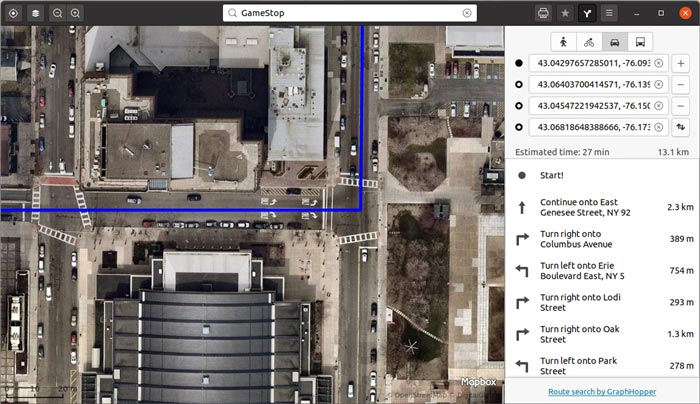
Task: Click the straight arrow East Genesee icon
Action: coord(522,208)
